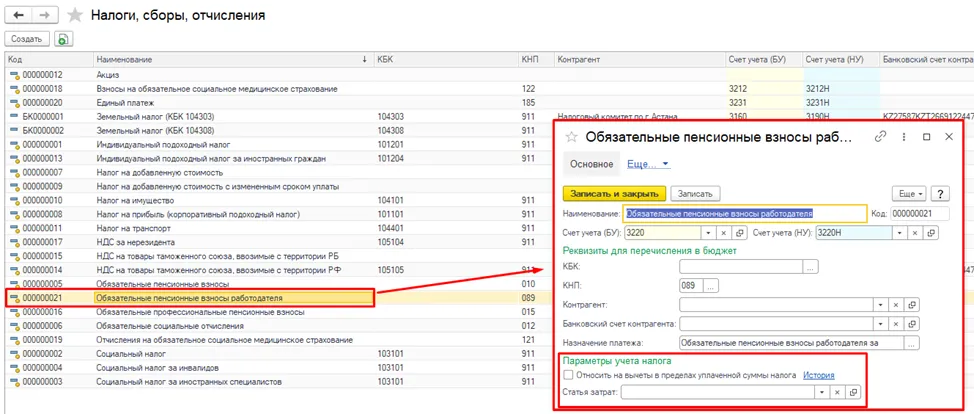Image resolution: width=974 pixels, height=414 pixels.
Task: Click row icon of Акциз entry
Action: pos(16,75)
